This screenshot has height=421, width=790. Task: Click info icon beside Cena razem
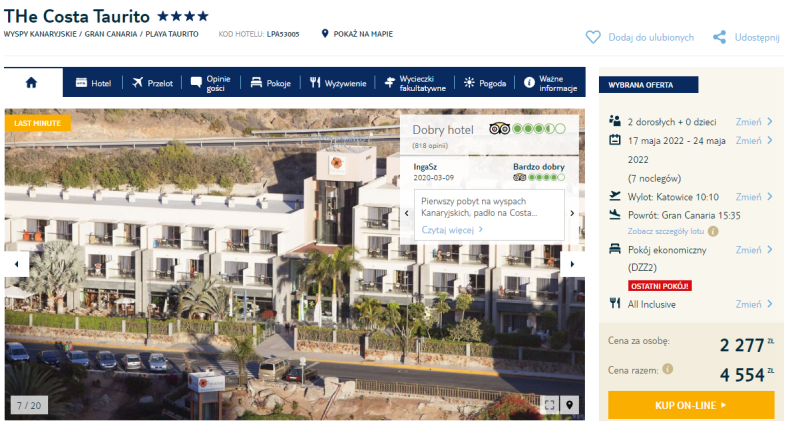pyautogui.click(x=668, y=369)
